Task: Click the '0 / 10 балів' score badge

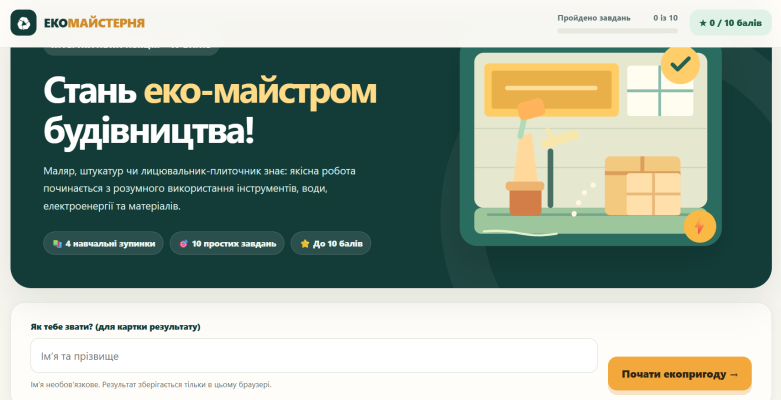Action: [x=730, y=23]
